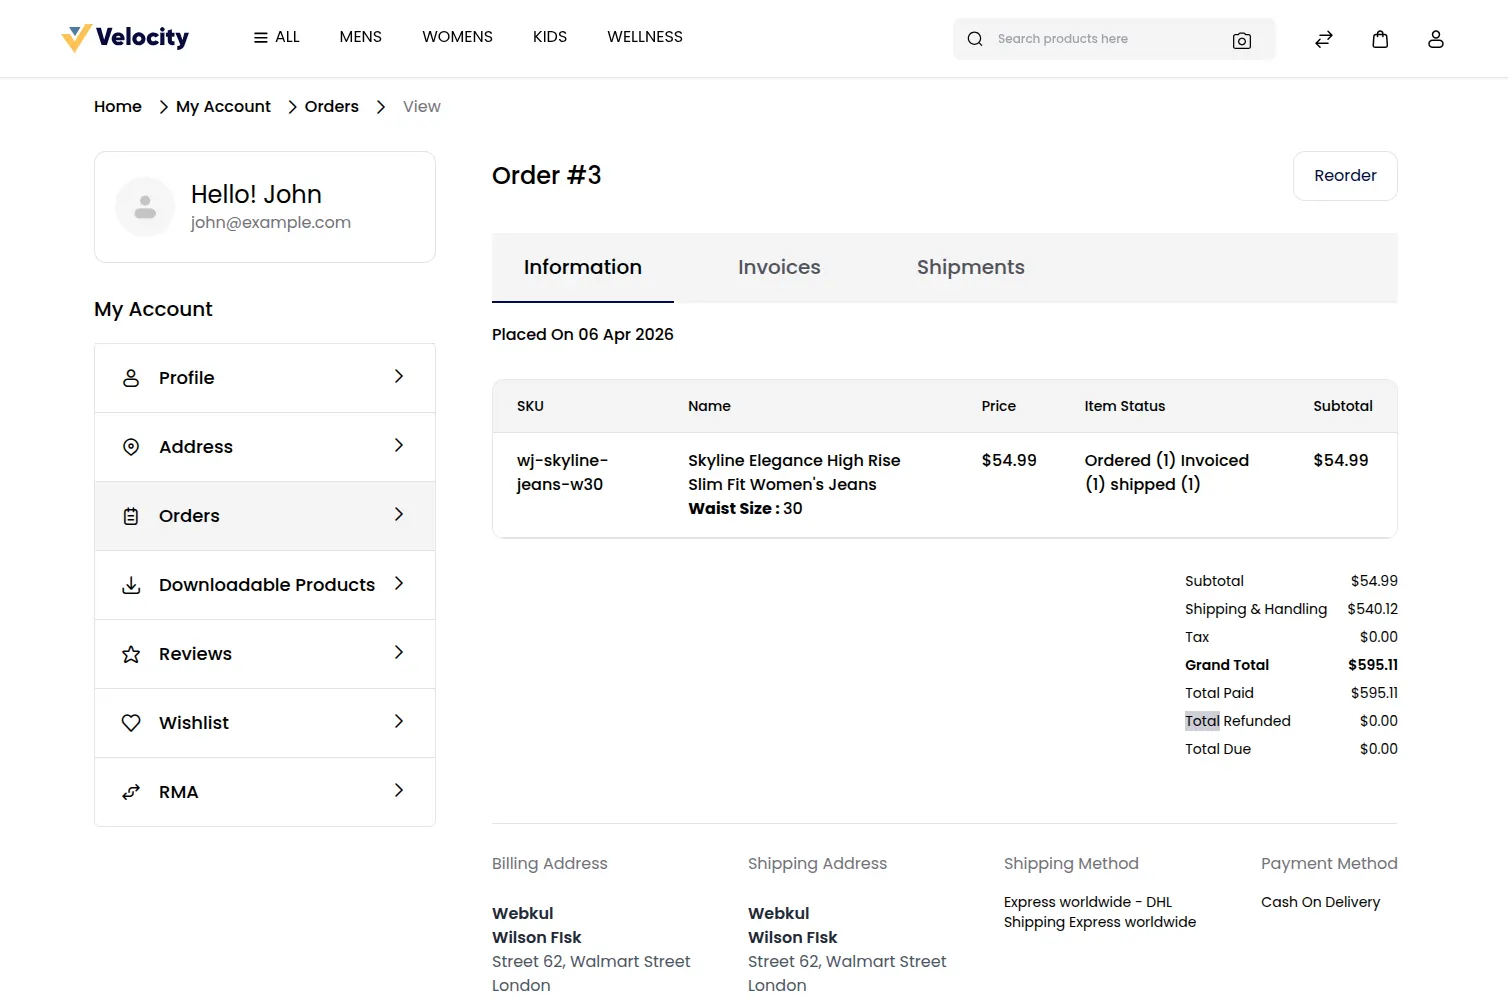
Task: Switch to the Shipments tab
Action: coord(969,267)
